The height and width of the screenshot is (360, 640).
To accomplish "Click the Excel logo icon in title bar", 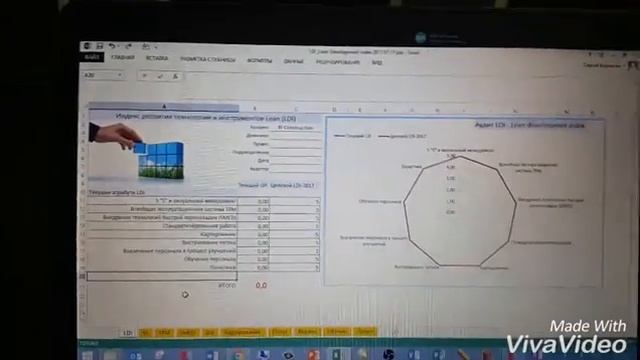I will (x=87, y=46).
